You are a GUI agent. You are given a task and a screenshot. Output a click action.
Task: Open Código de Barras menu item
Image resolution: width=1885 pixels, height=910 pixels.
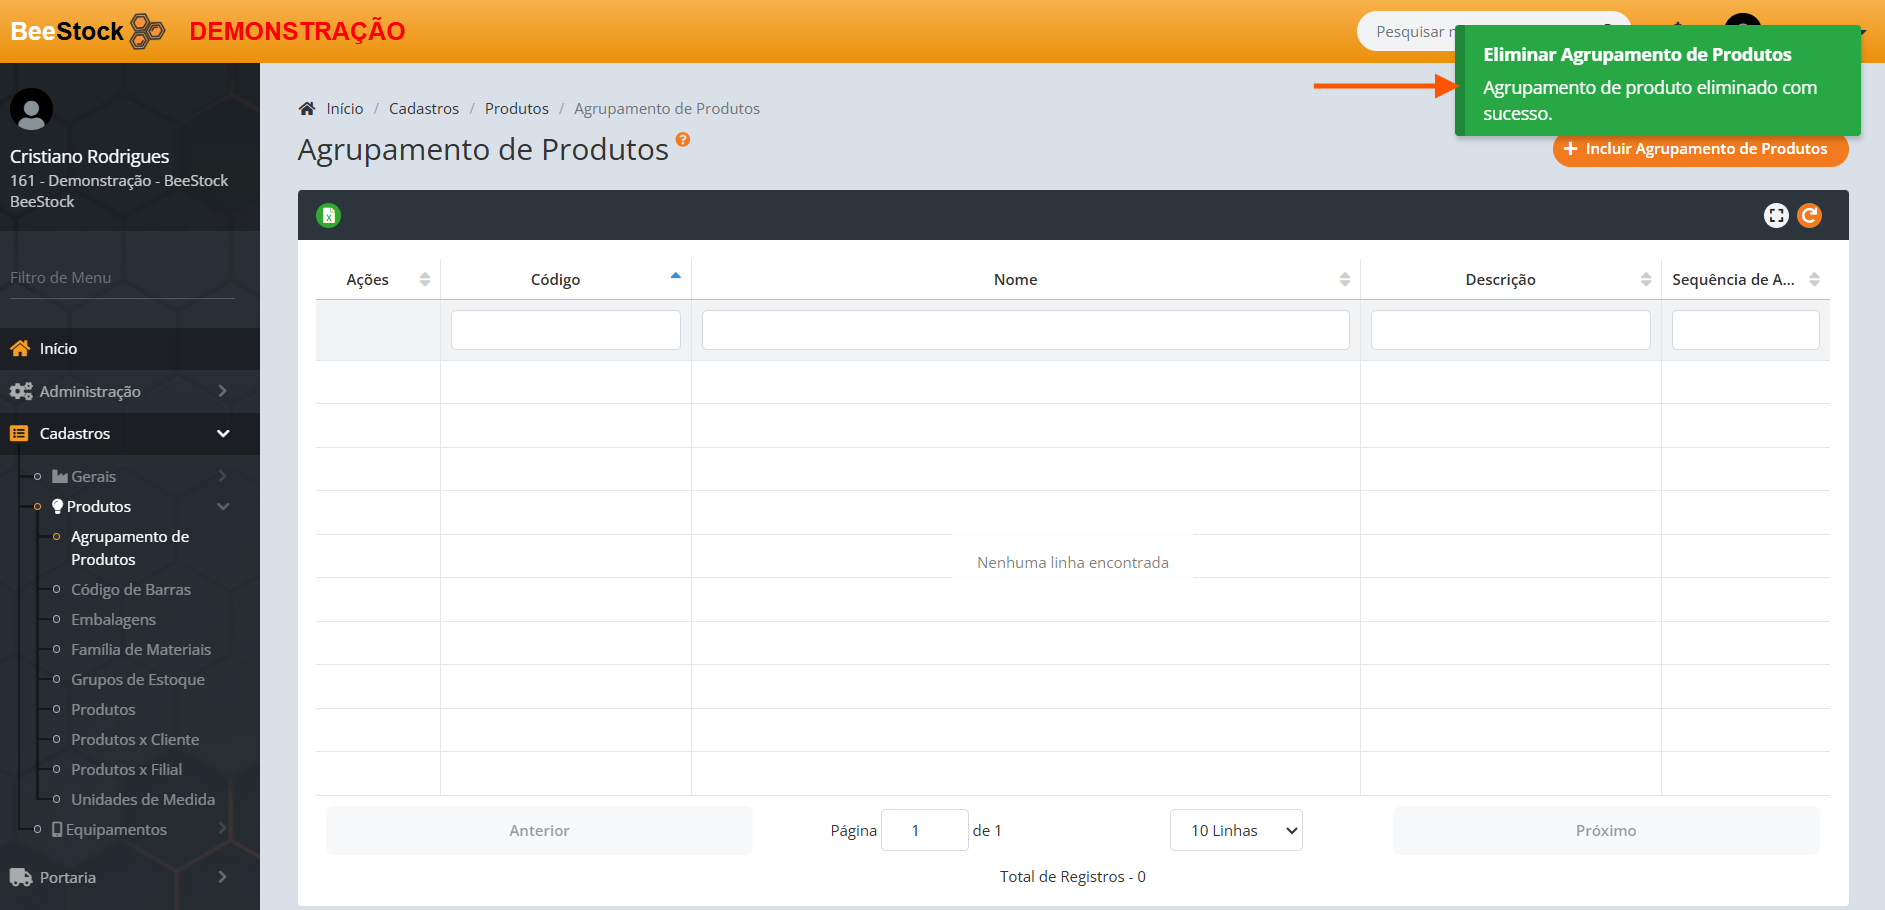click(x=131, y=589)
